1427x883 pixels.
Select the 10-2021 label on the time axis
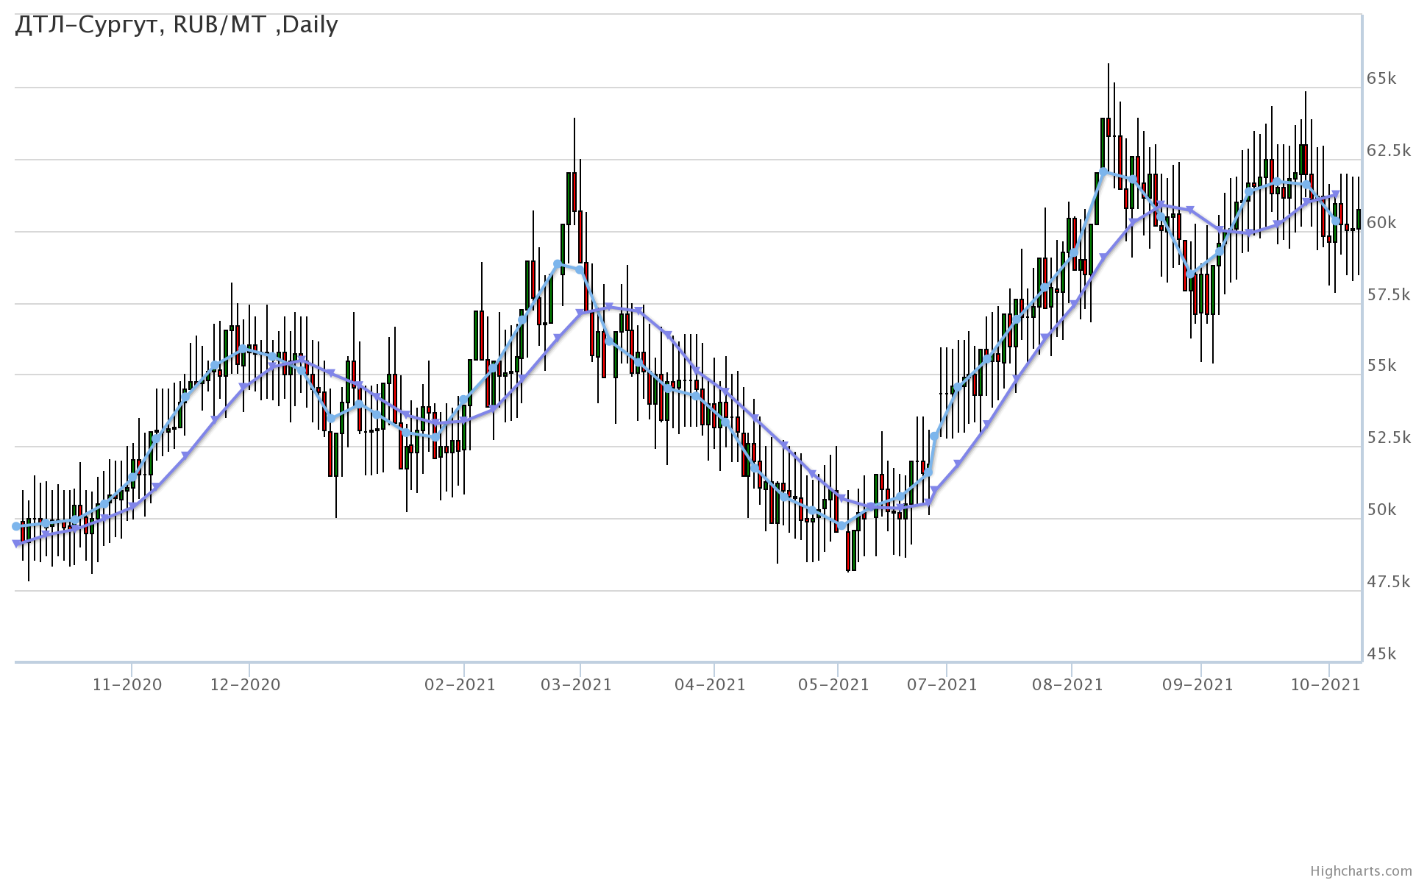coord(1325,685)
